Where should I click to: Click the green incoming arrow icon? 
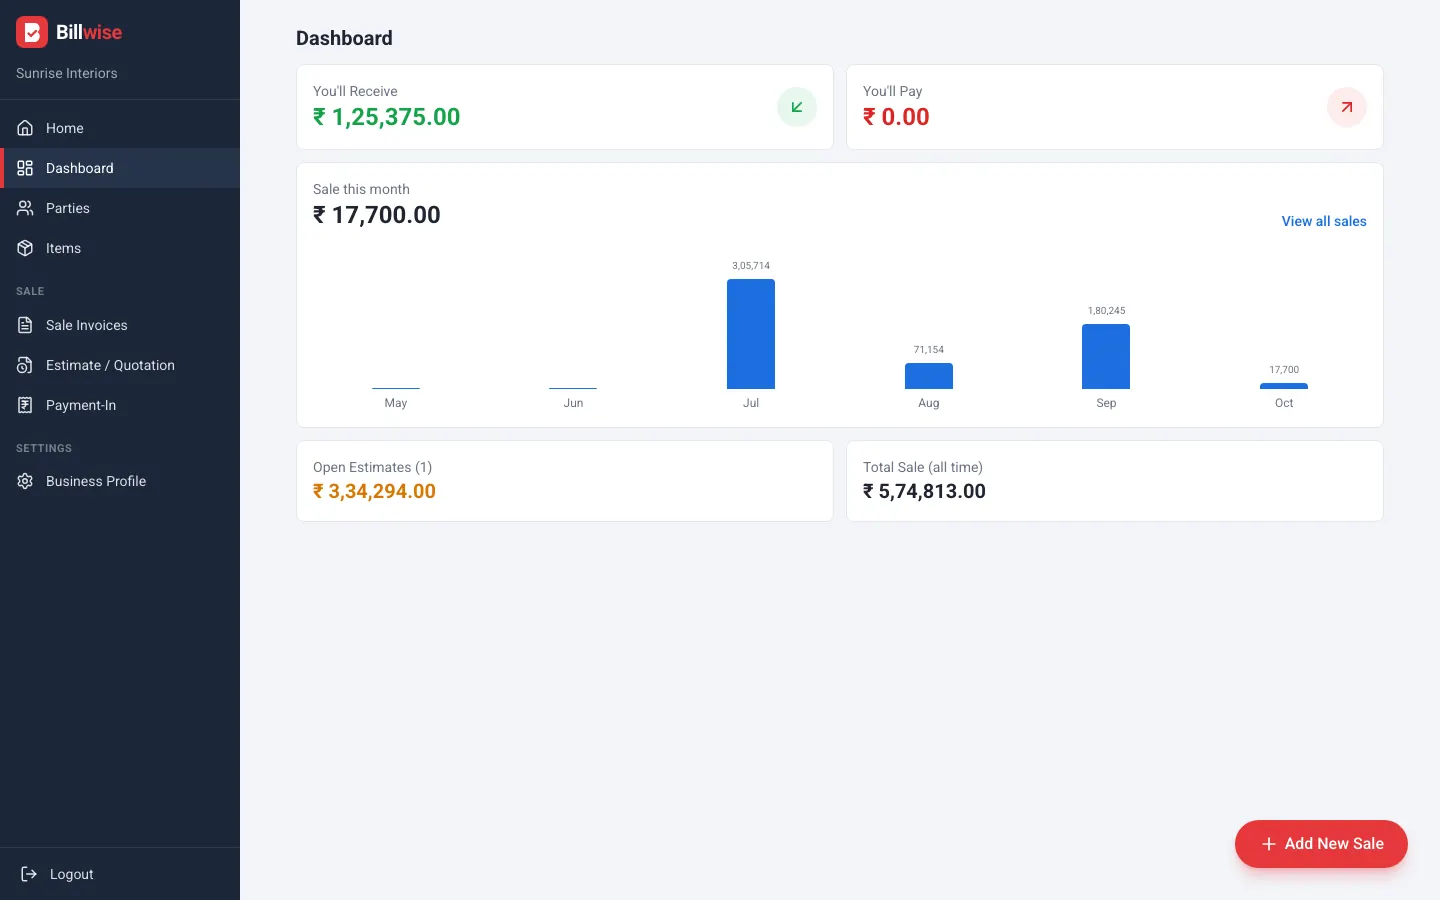point(797,107)
